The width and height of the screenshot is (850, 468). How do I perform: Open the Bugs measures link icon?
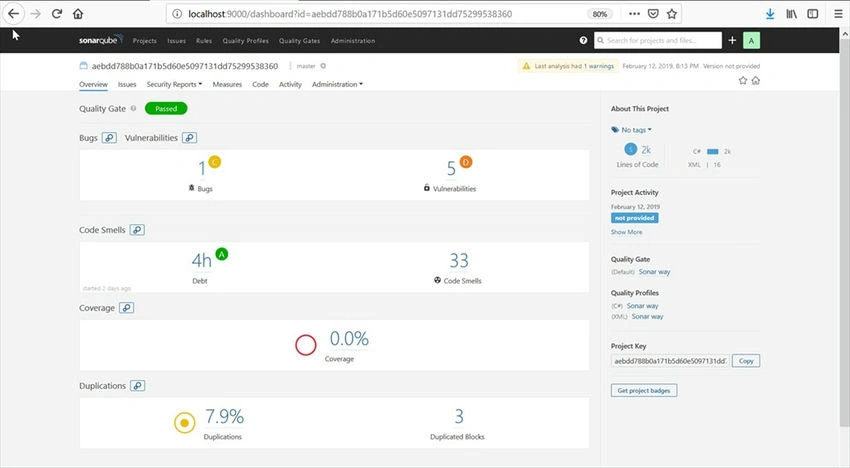109,138
